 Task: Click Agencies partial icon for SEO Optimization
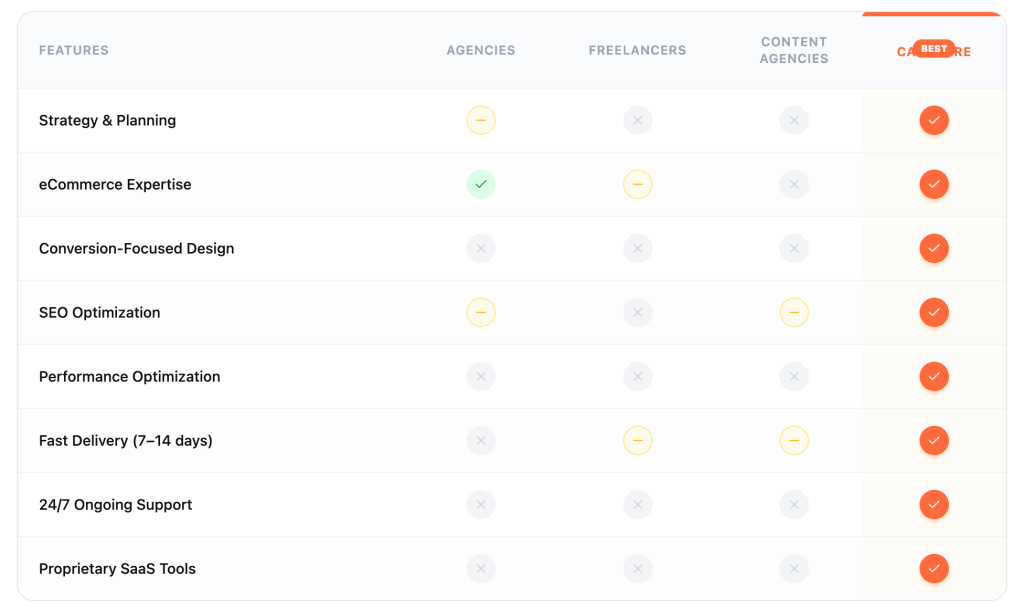click(481, 313)
